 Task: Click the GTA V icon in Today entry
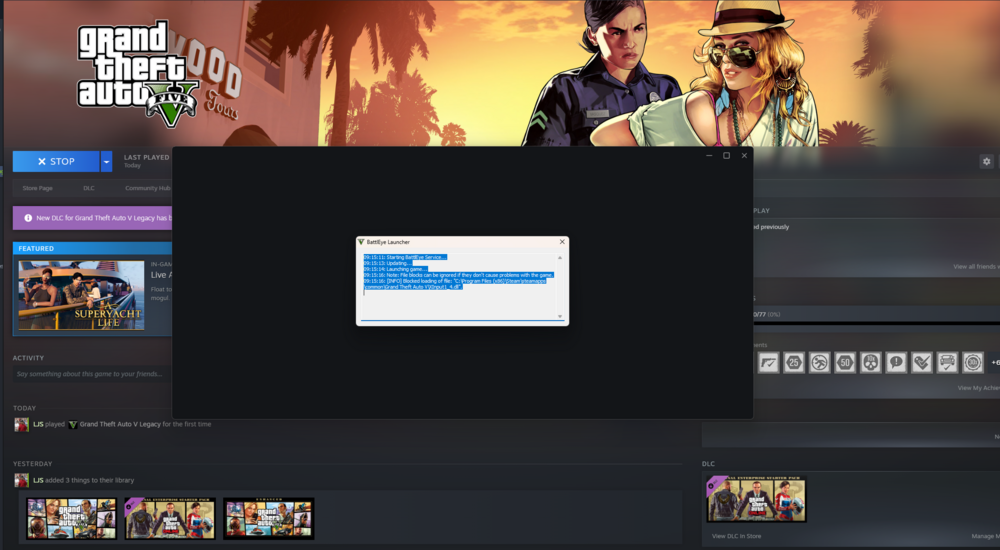tap(73, 424)
